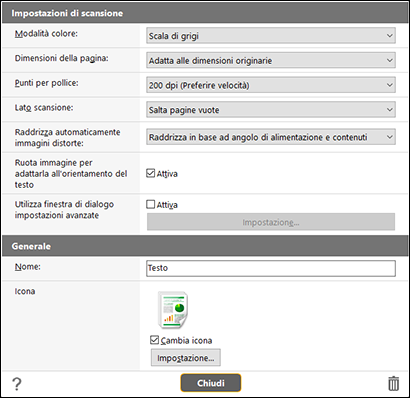Click the arrow of the 200 dpi combo
The image size is (410, 398).
click(389, 85)
